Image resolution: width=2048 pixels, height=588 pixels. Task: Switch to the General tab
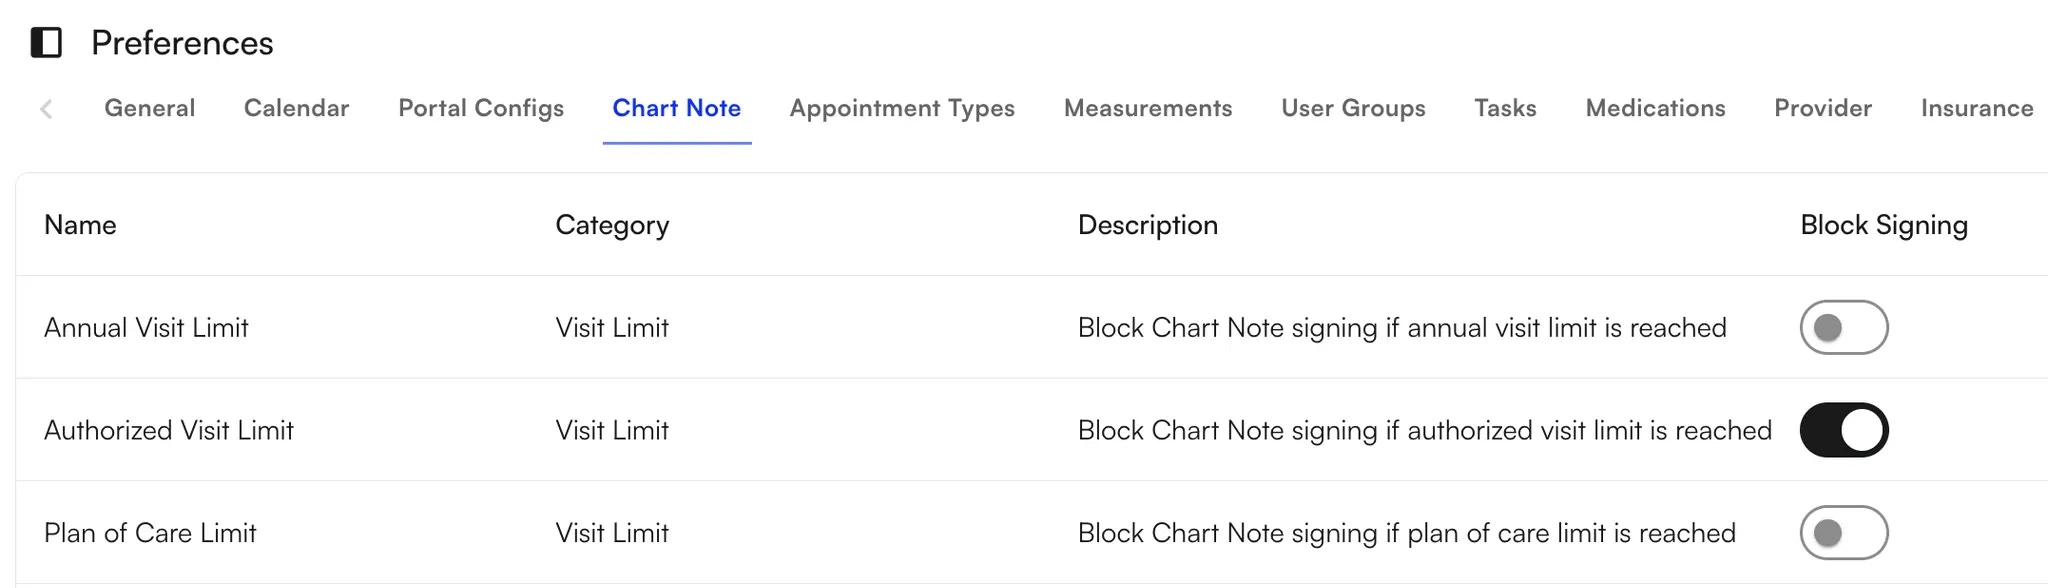pyautogui.click(x=149, y=108)
